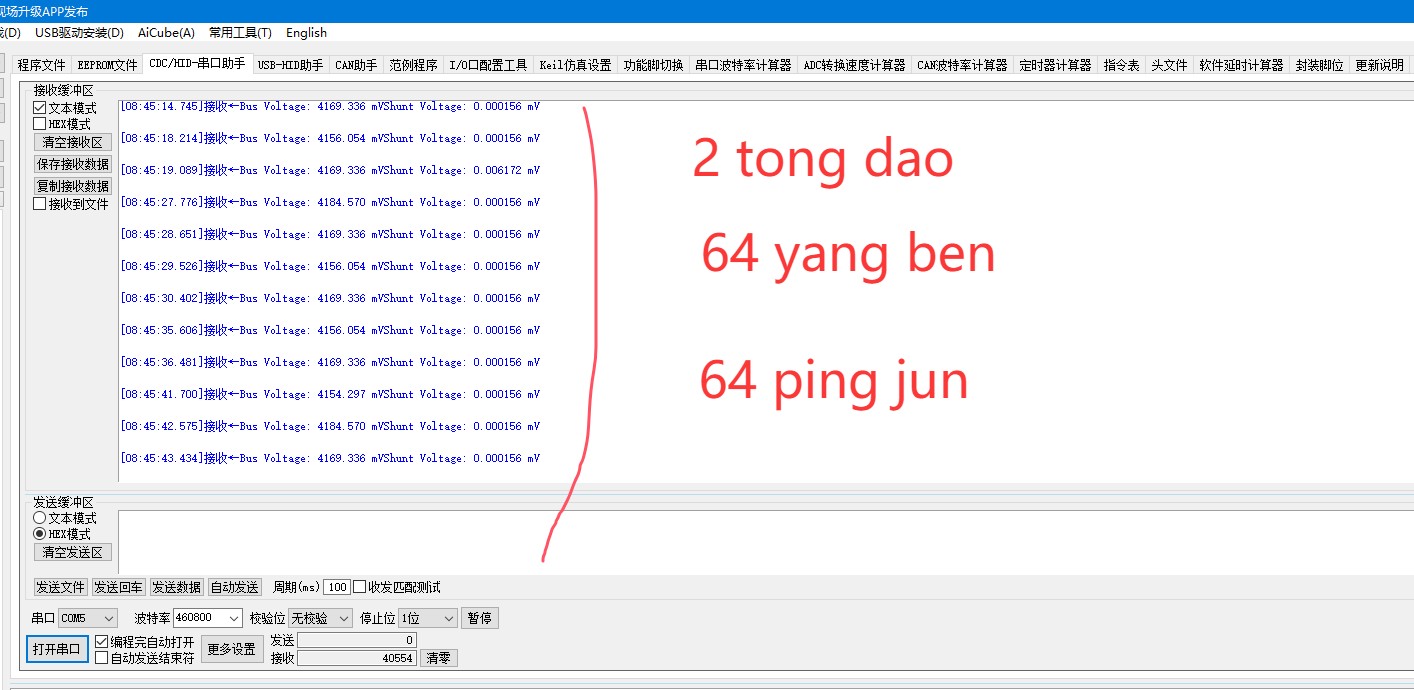Open the ADC转换速度计算器 tab
The height and width of the screenshot is (690, 1414).
854,65
